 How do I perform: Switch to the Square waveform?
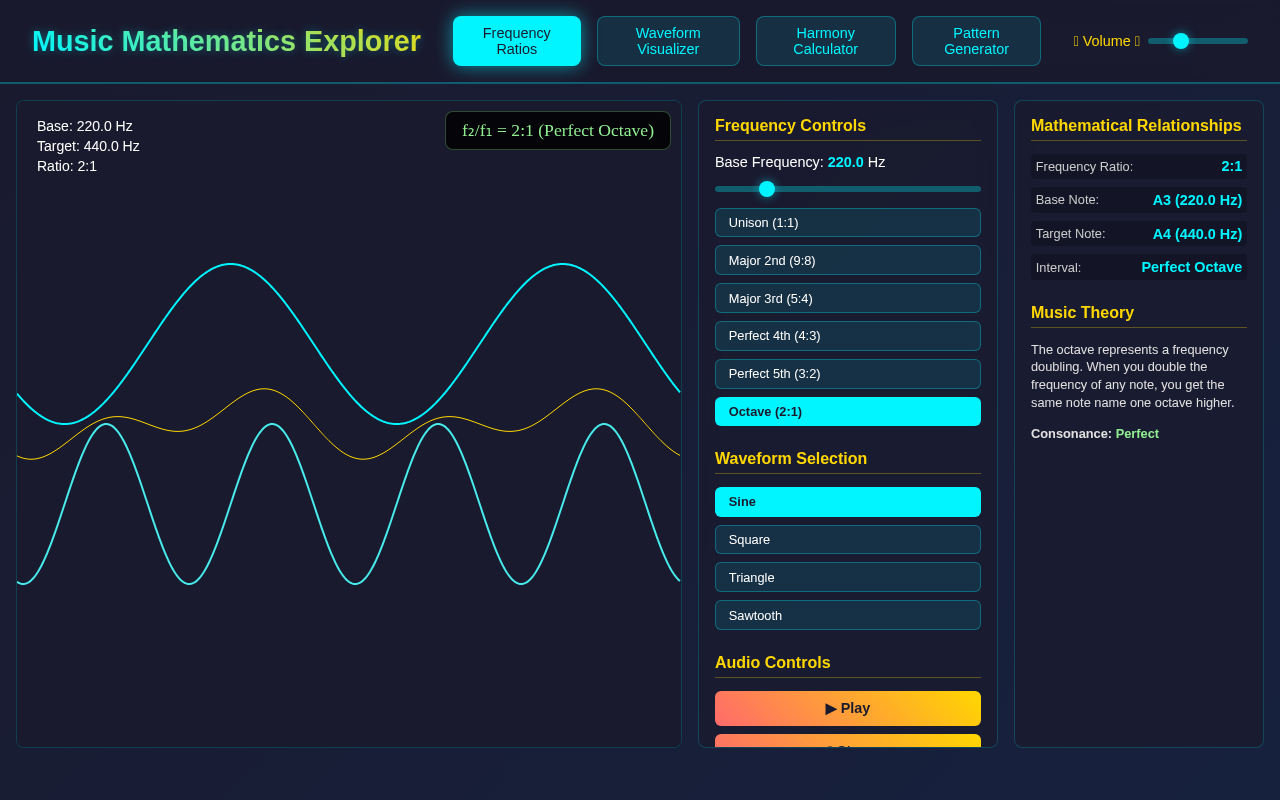(x=847, y=539)
